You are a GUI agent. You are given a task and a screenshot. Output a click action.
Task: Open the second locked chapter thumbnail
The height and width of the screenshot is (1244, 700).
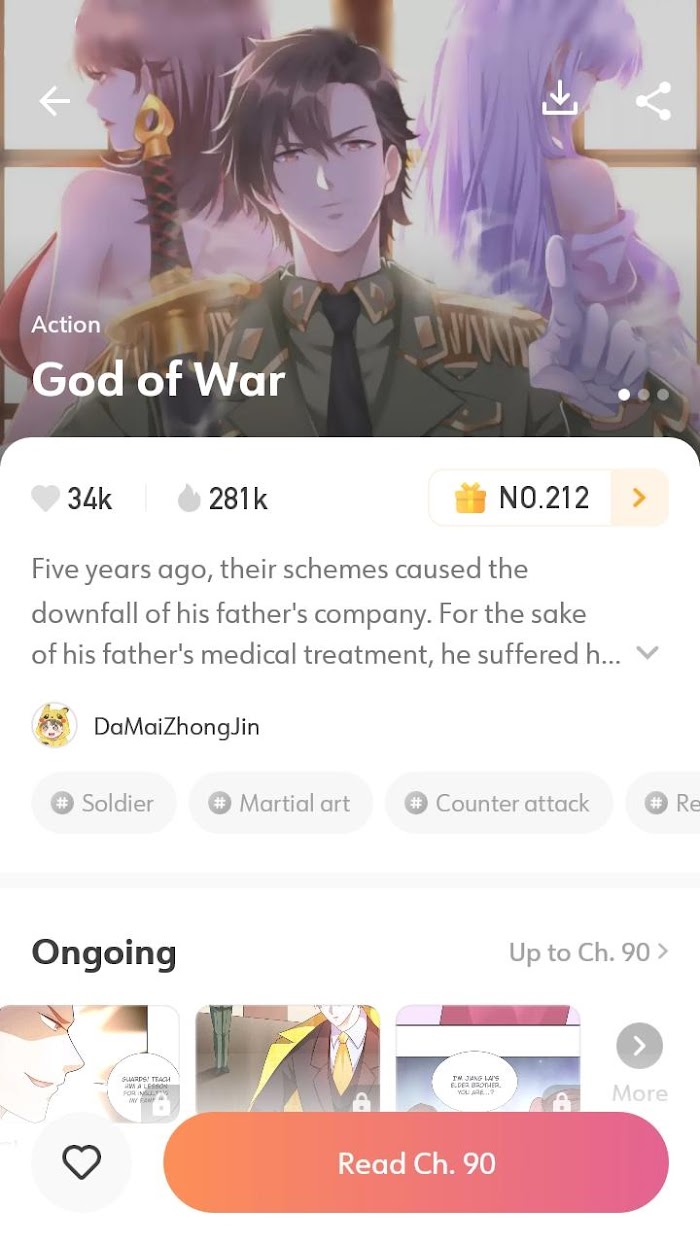point(288,1062)
